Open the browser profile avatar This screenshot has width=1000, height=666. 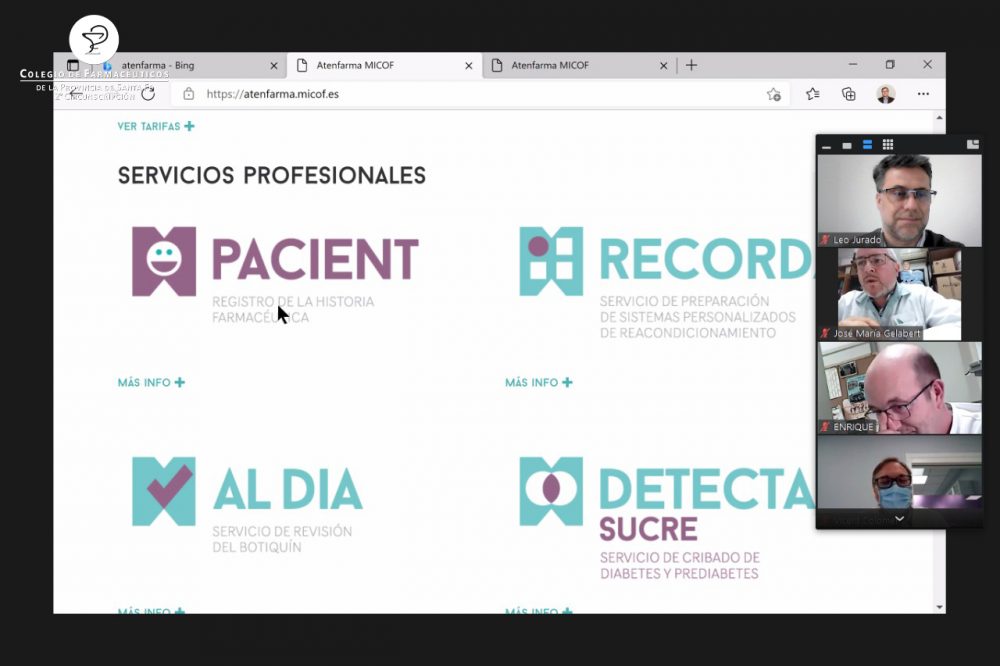click(886, 94)
